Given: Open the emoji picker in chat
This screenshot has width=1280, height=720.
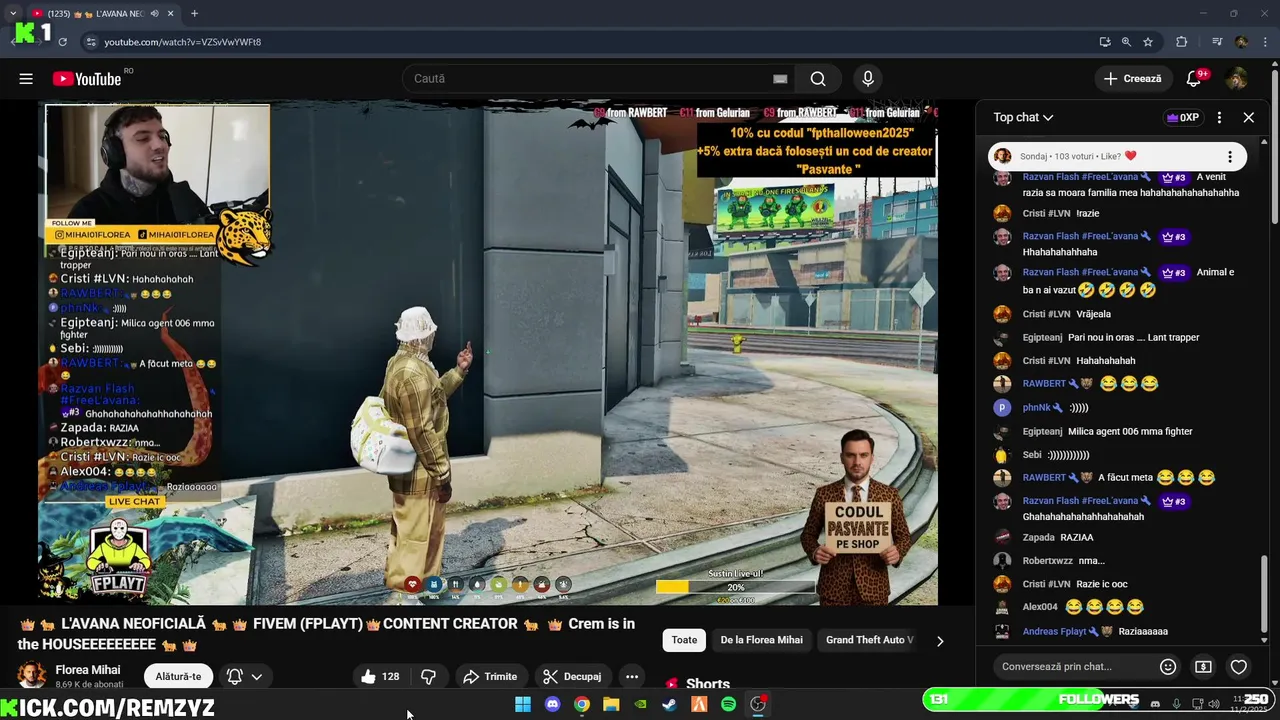Looking at the screenshot, I should pyautogui.click(x=1168, y=667).
